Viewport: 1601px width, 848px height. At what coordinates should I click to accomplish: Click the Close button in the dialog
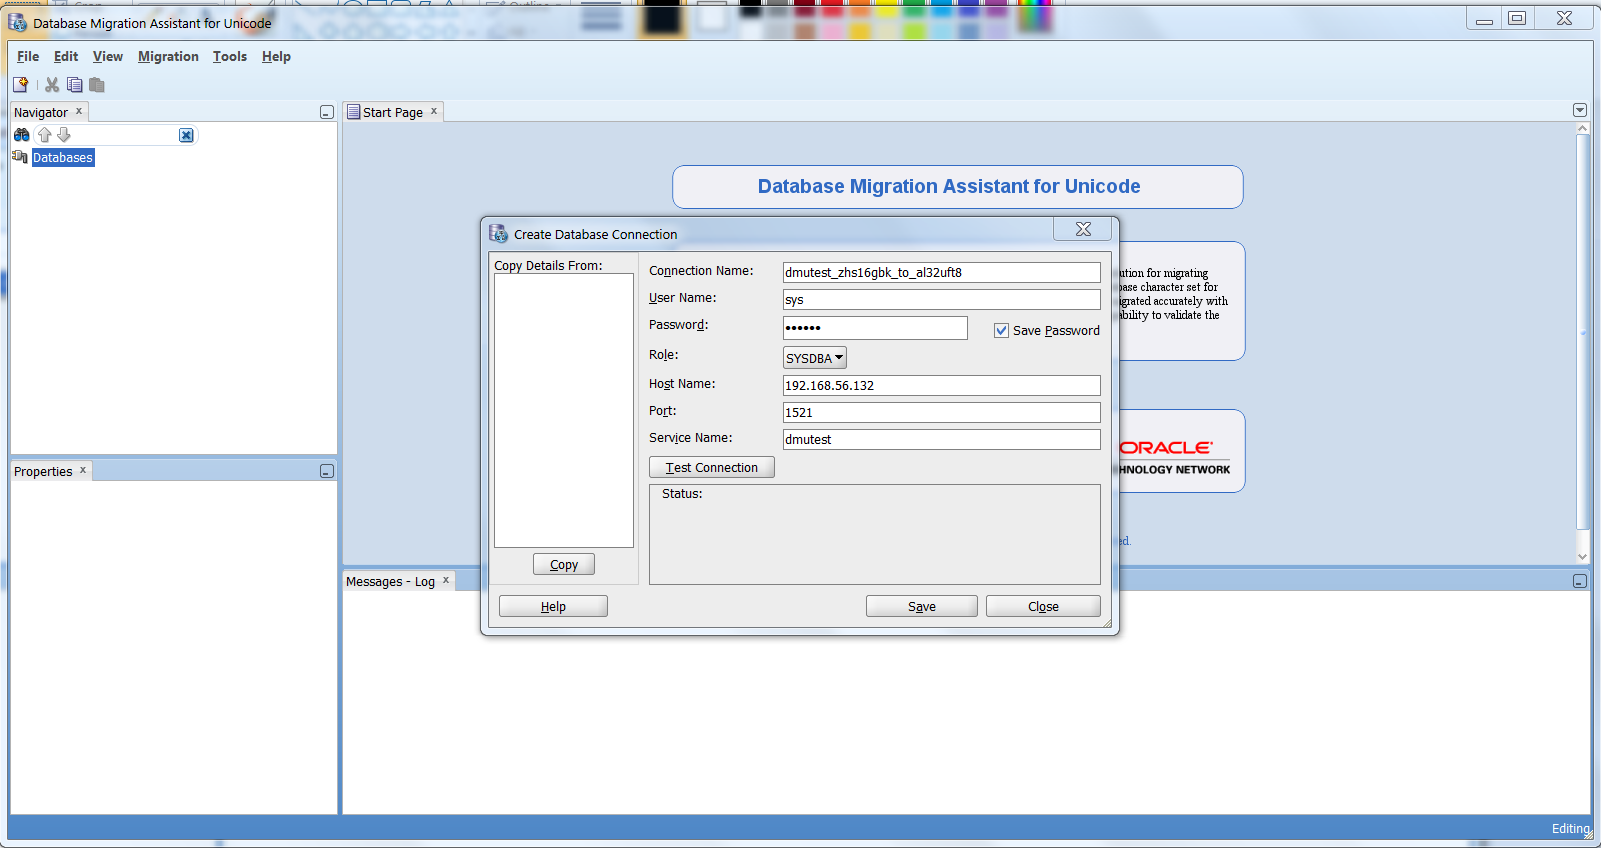pyautogui.click(x=1043, y=606)
